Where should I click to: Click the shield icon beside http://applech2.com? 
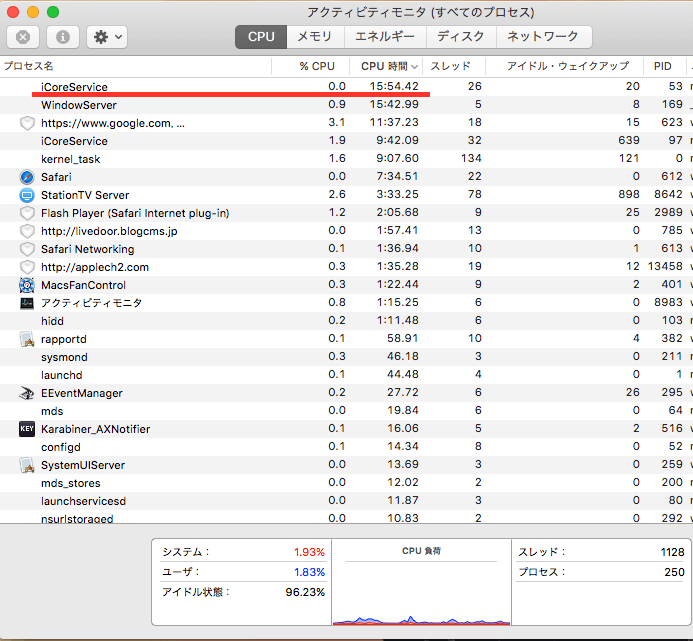27,267
